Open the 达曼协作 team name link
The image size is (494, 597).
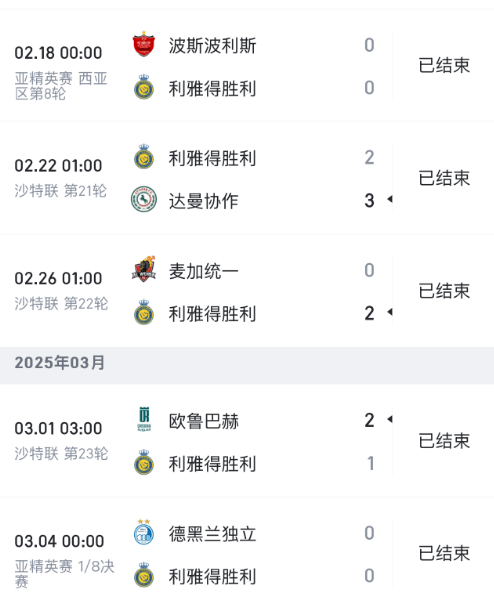(x=204, y=201)
